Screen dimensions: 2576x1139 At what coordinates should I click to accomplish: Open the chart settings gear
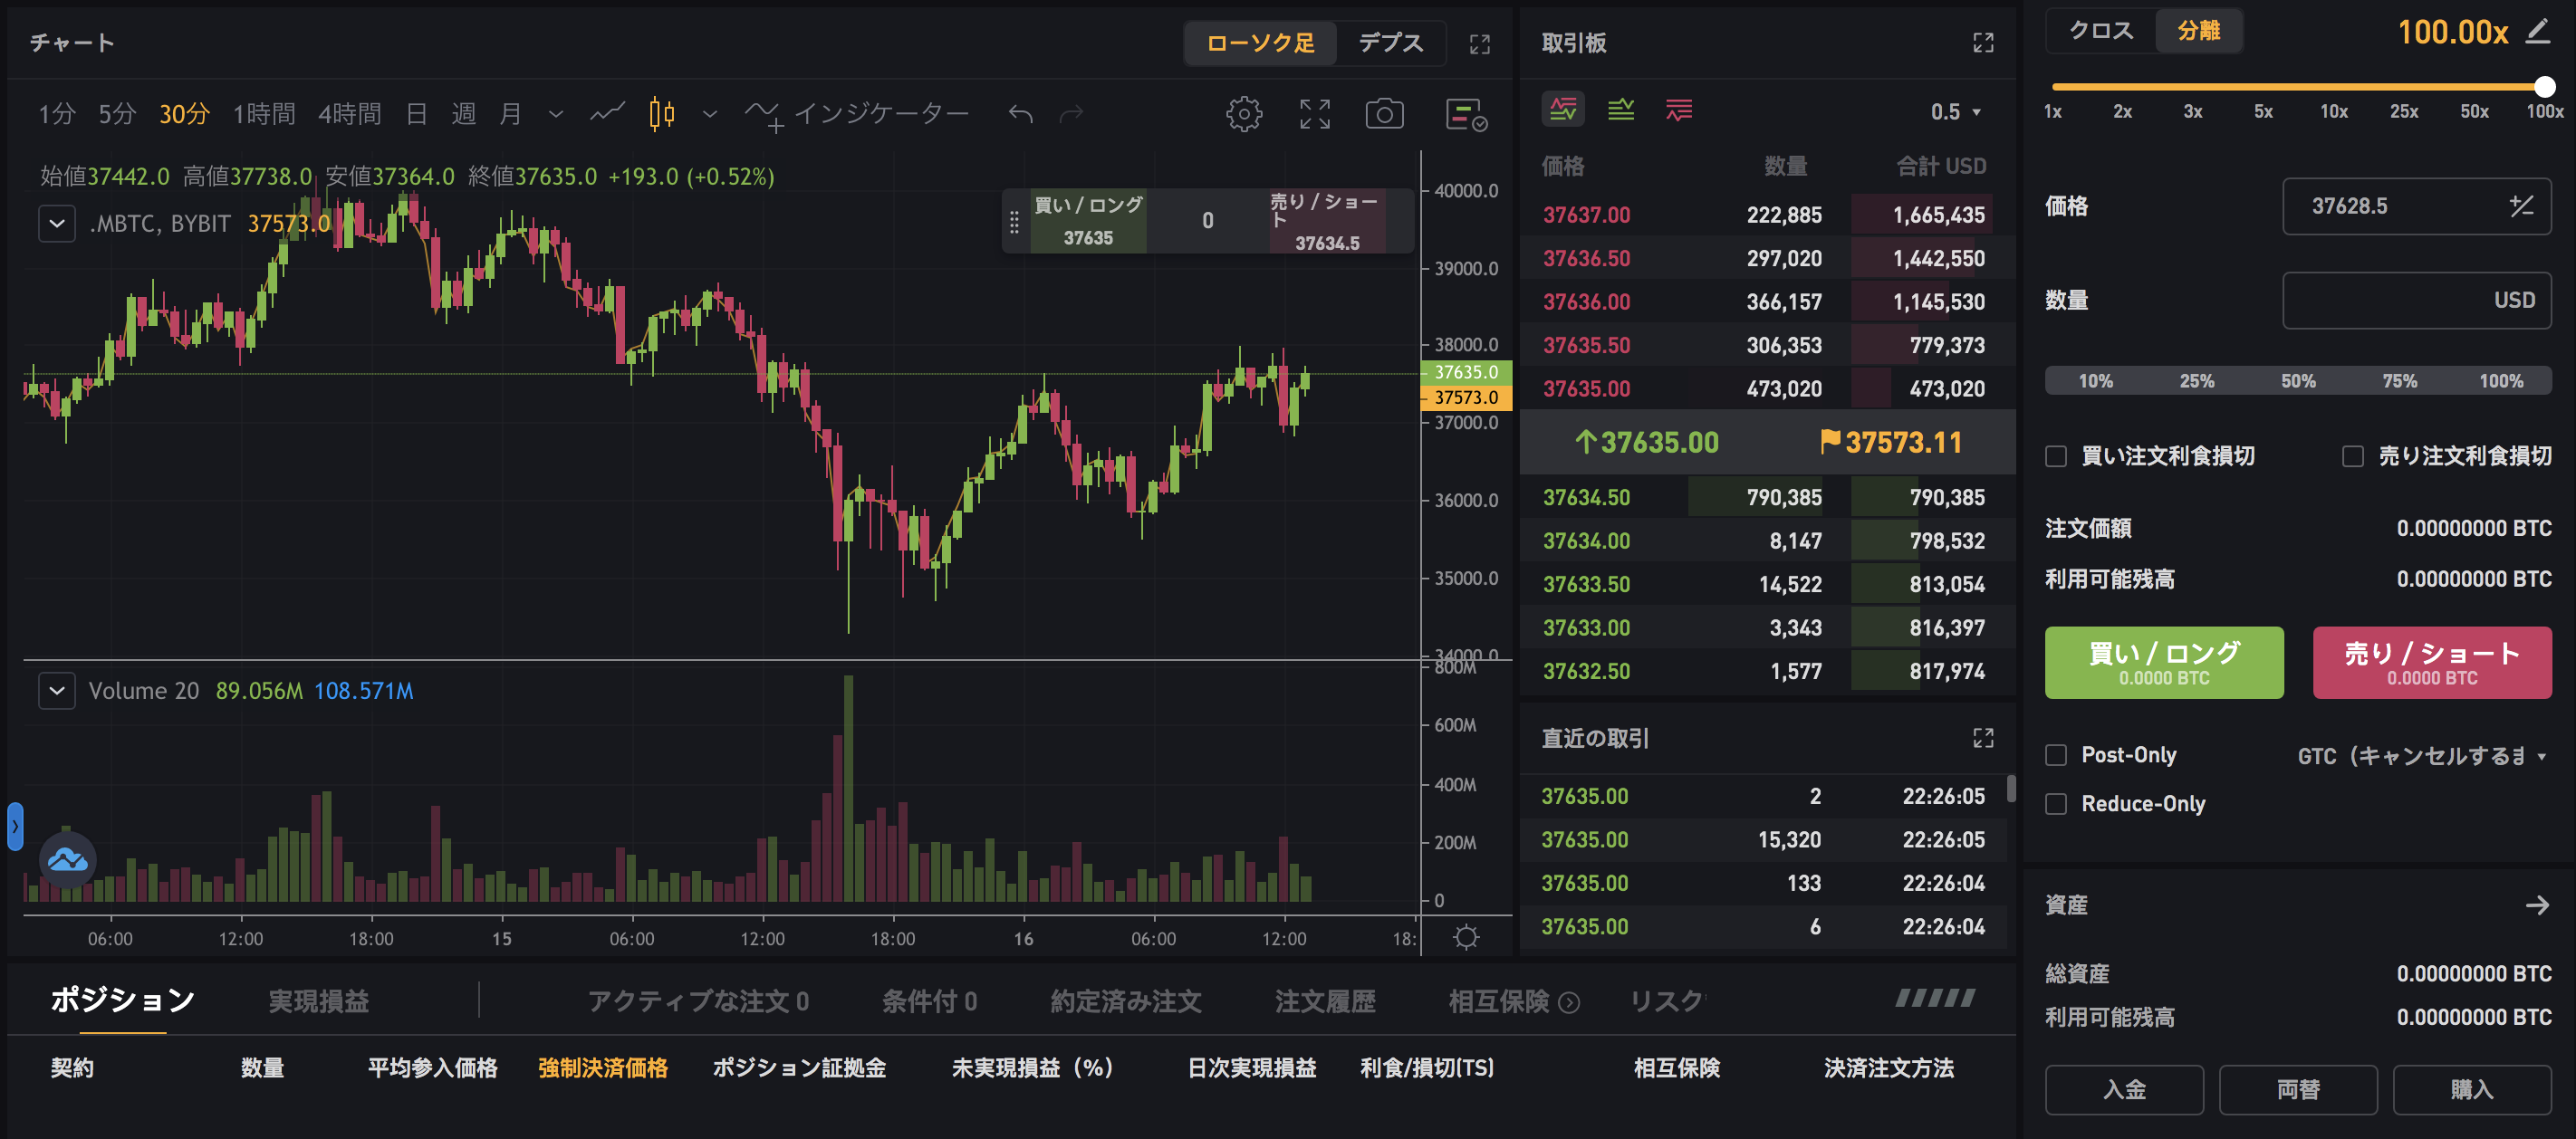(1244, 113)
